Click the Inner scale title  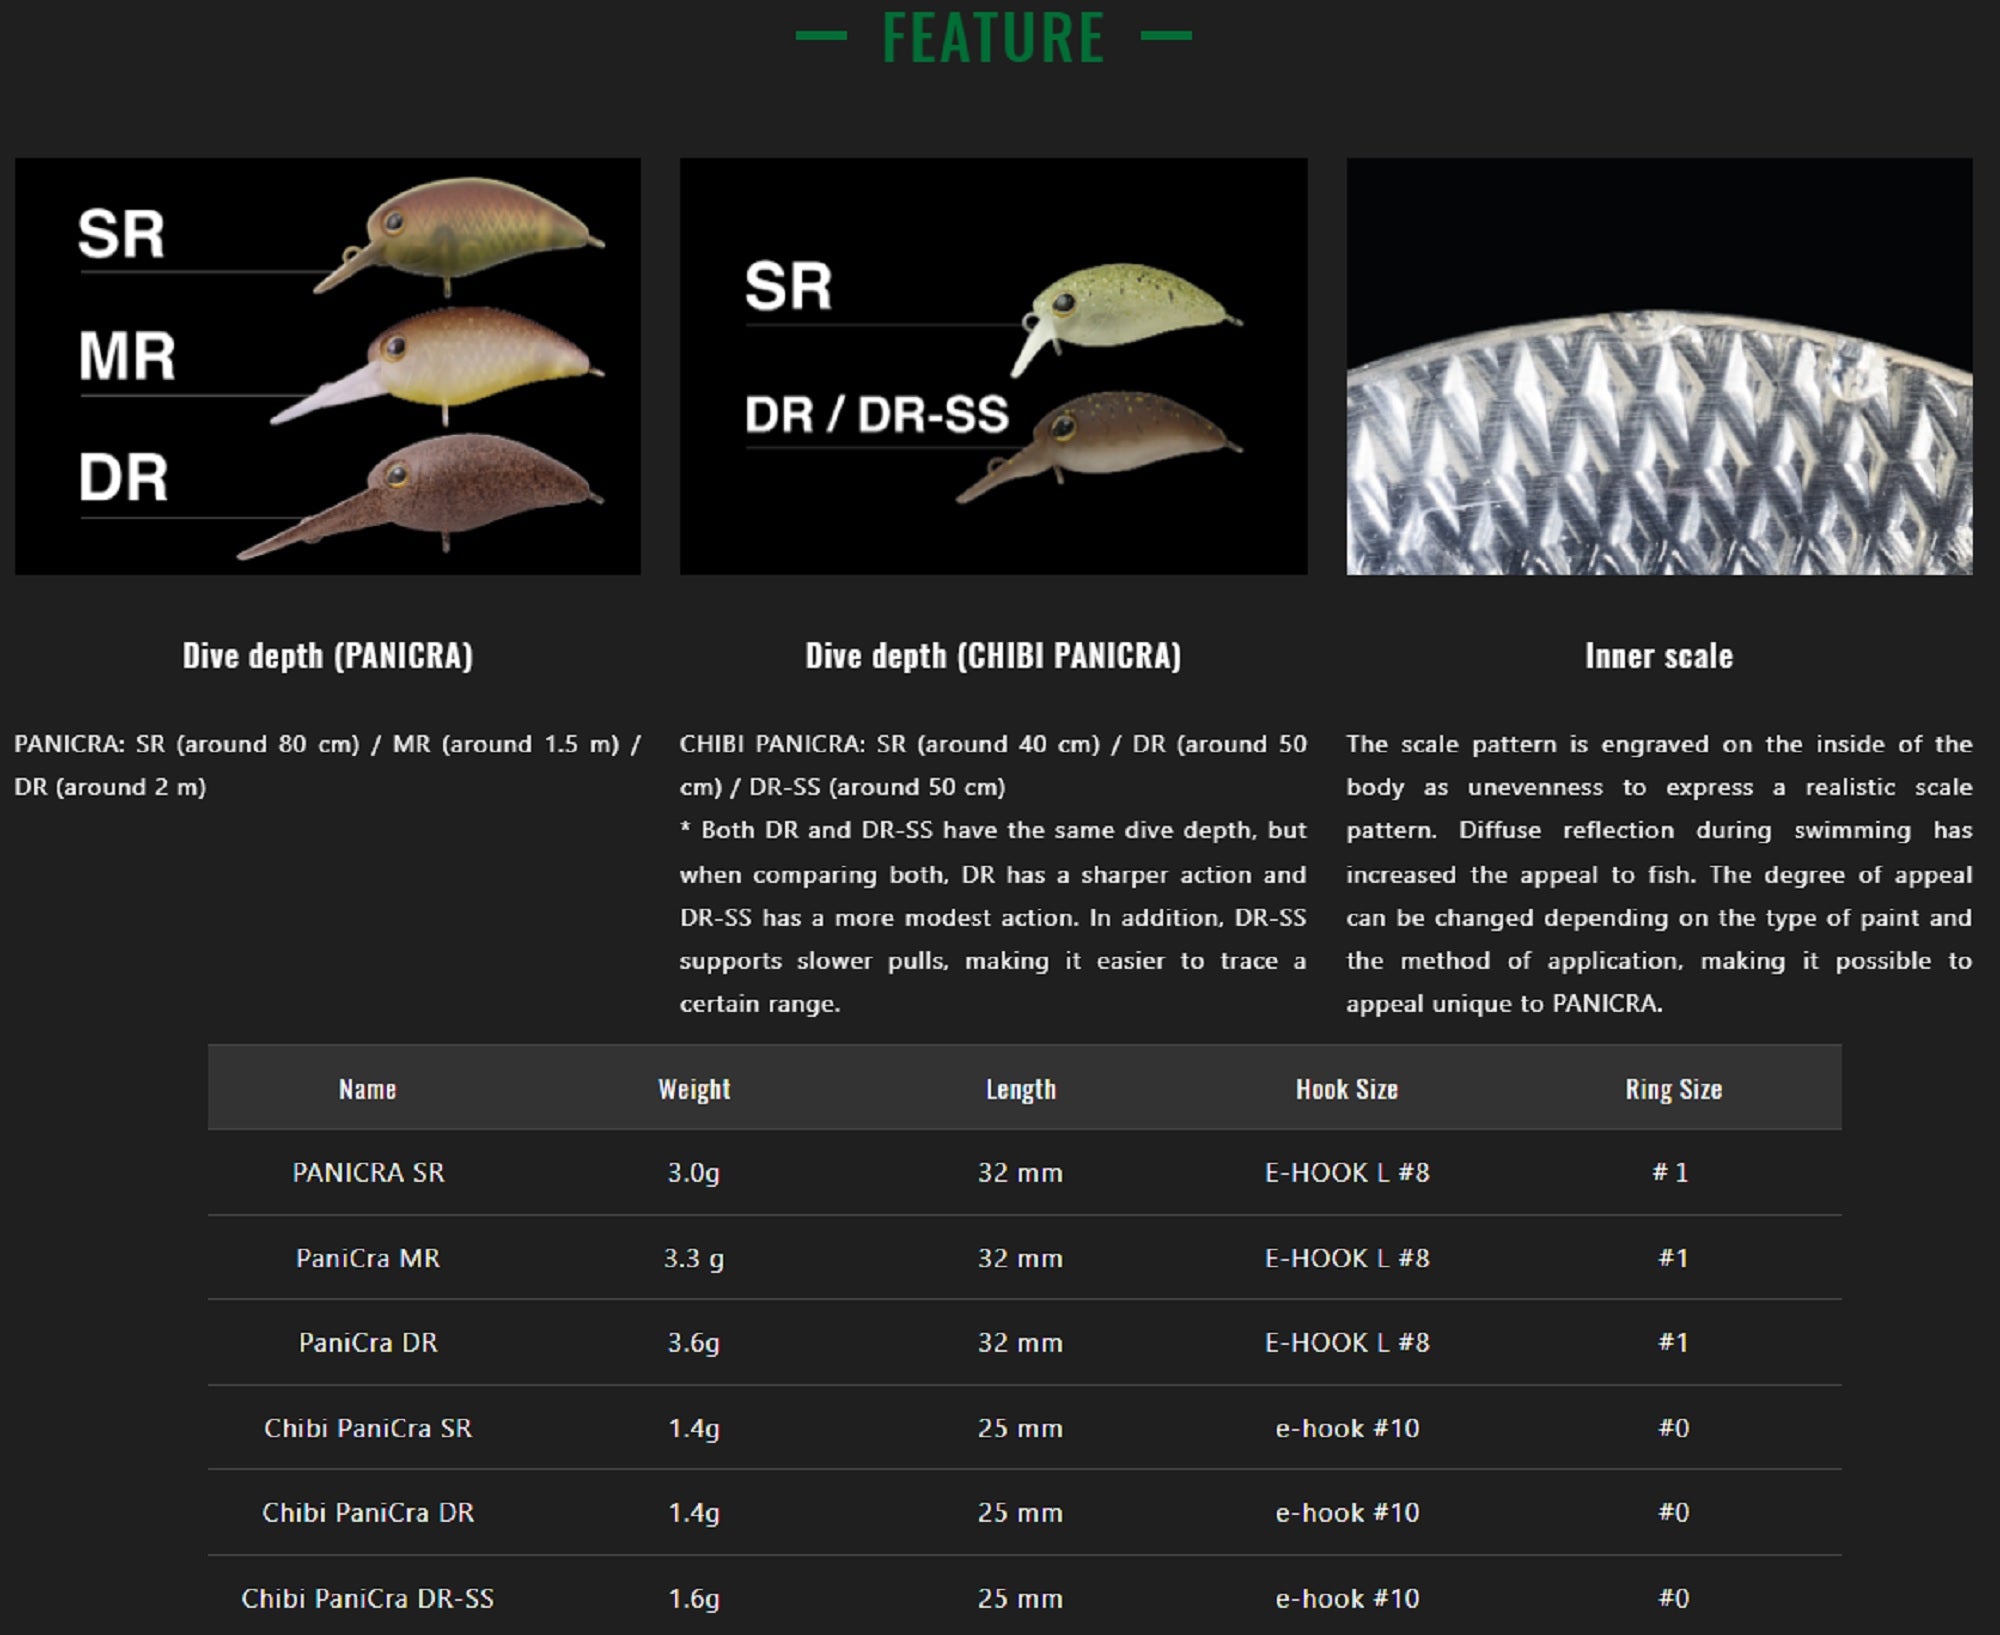pyautogui.click(x=1658, y=656)
